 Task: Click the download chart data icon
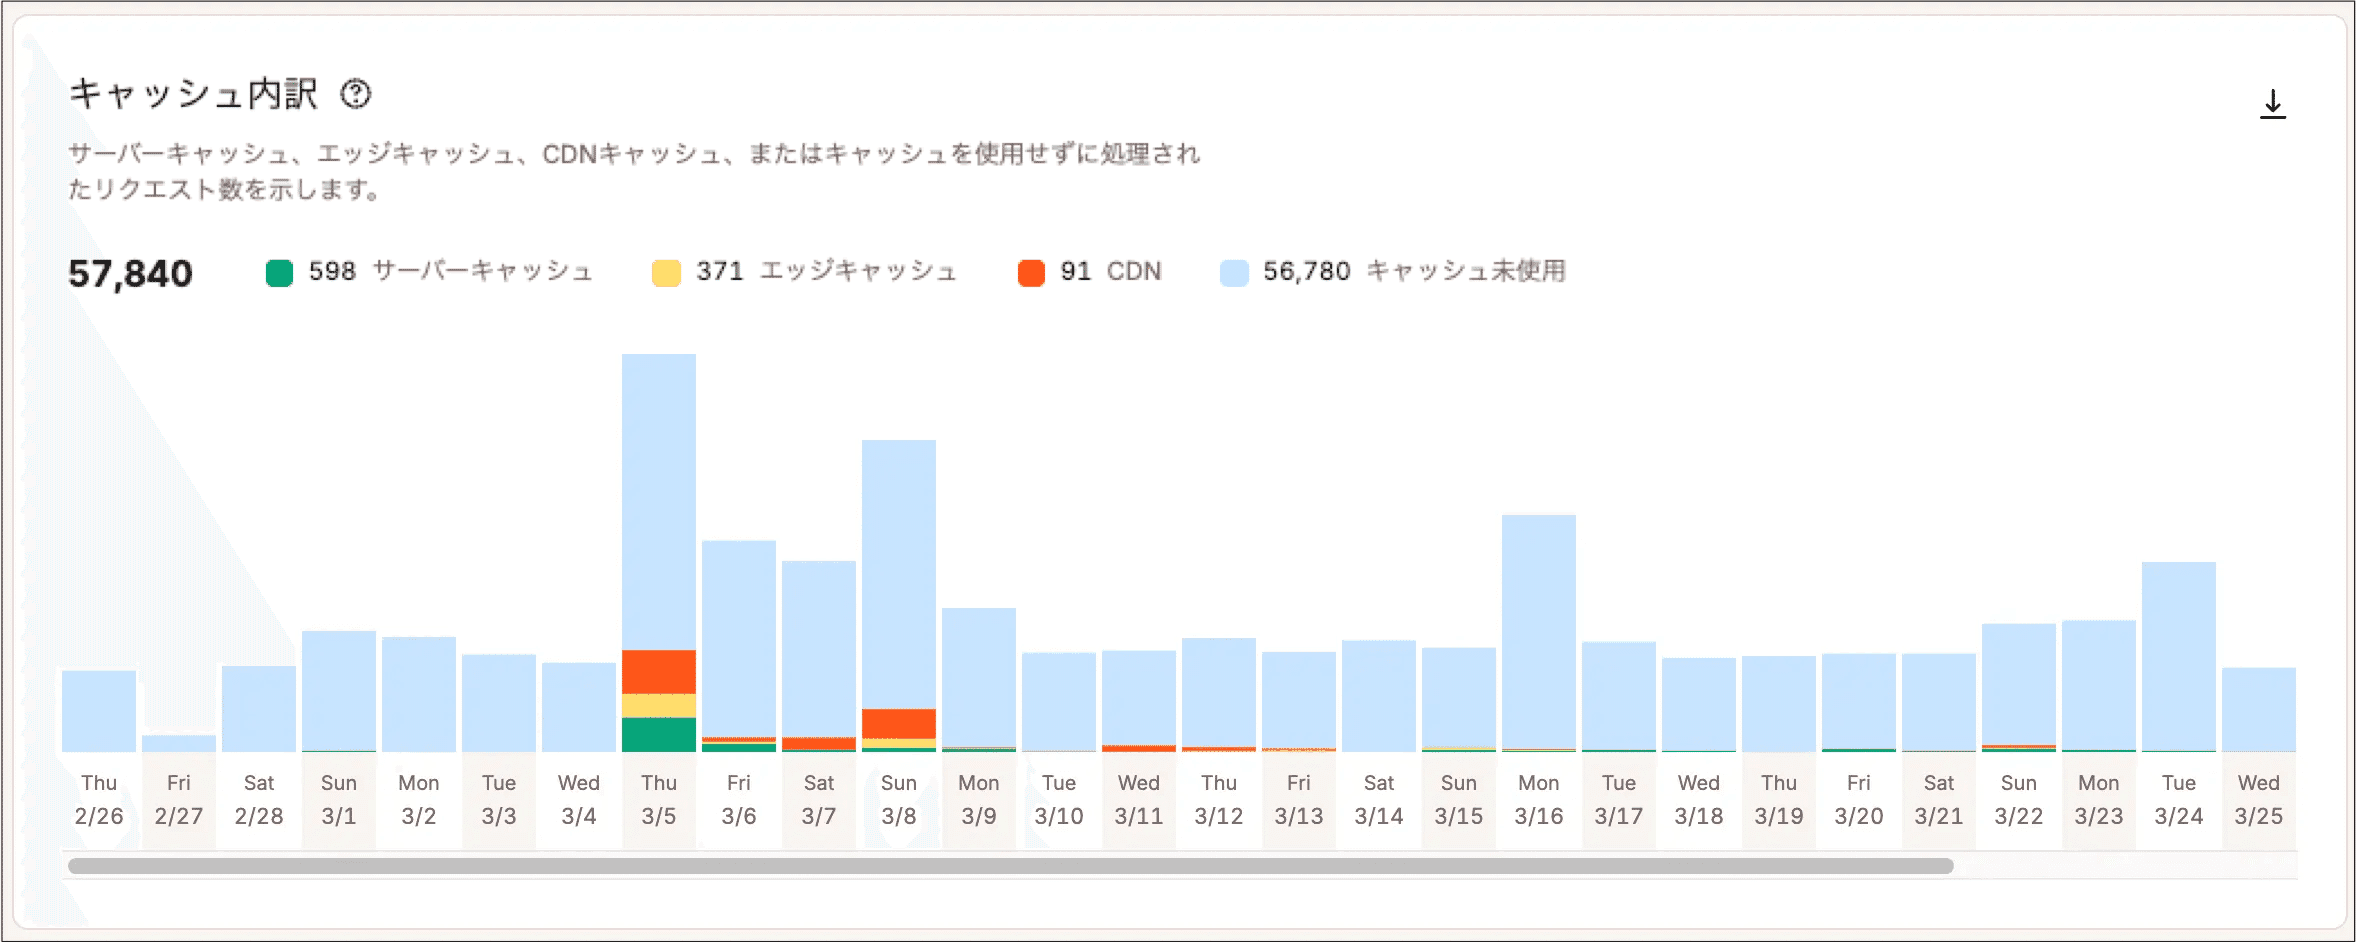(x=2272, y=104)
